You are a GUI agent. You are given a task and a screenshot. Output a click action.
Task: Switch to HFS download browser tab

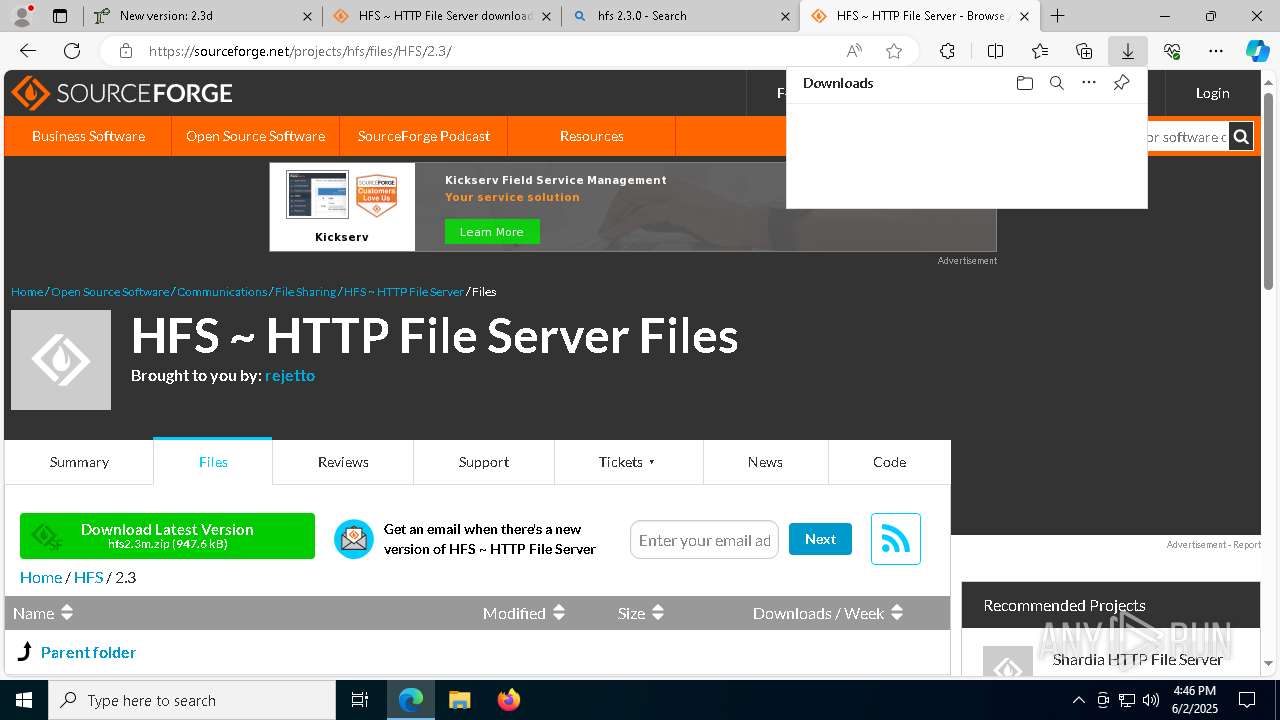(x=441, y=16)
